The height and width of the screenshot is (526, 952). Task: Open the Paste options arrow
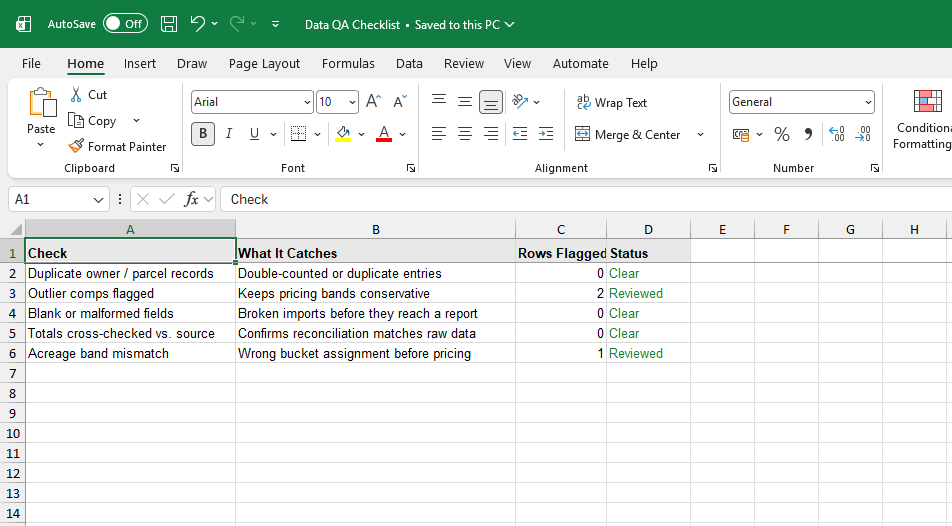(x=41, y=145)
